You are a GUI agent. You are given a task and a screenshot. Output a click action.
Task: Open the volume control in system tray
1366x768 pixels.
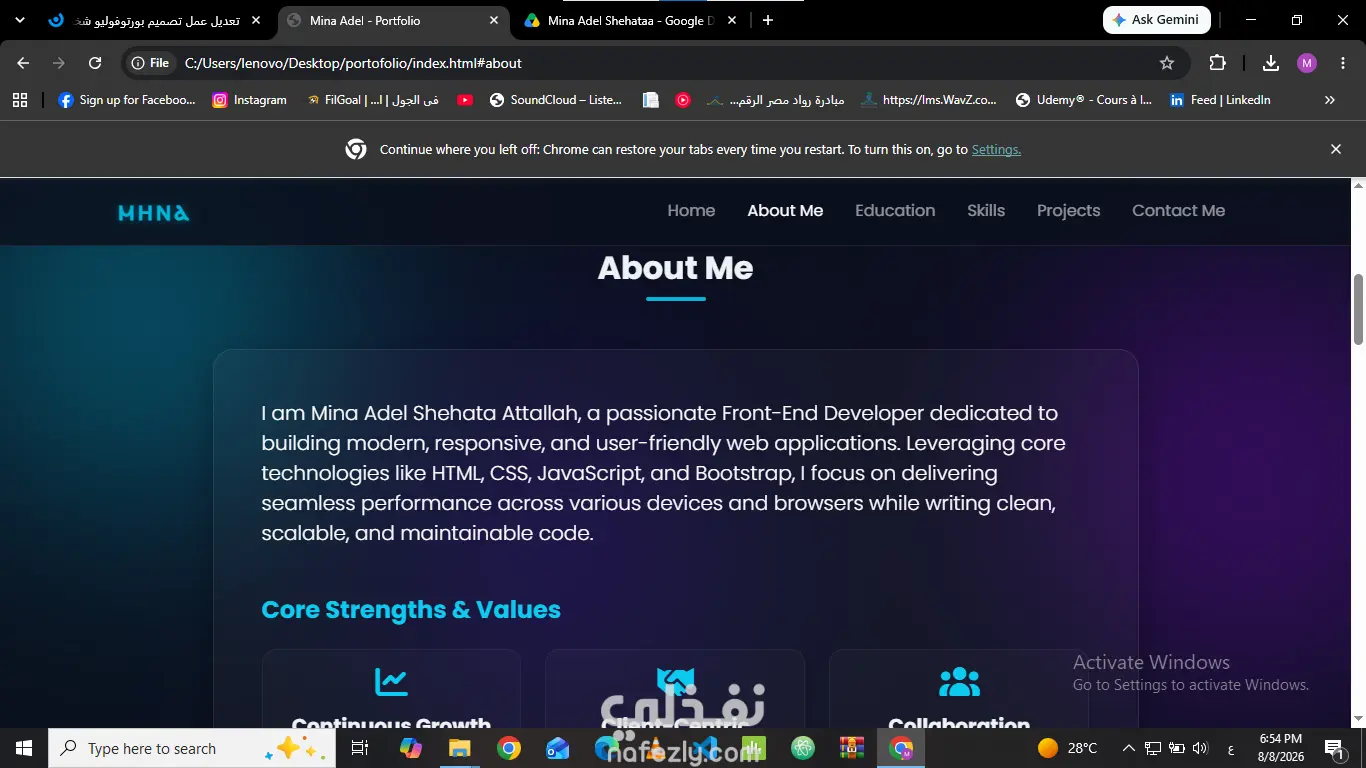click(1201, 748)
